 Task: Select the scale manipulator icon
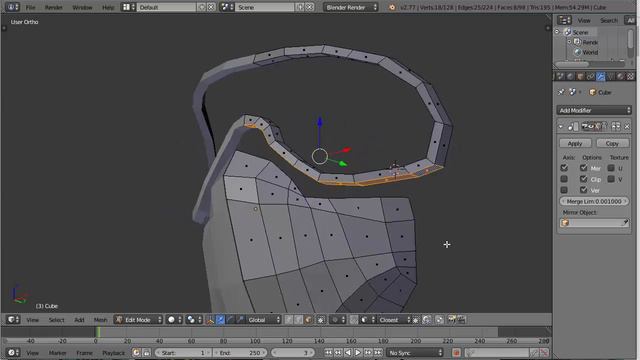(240, 320)
